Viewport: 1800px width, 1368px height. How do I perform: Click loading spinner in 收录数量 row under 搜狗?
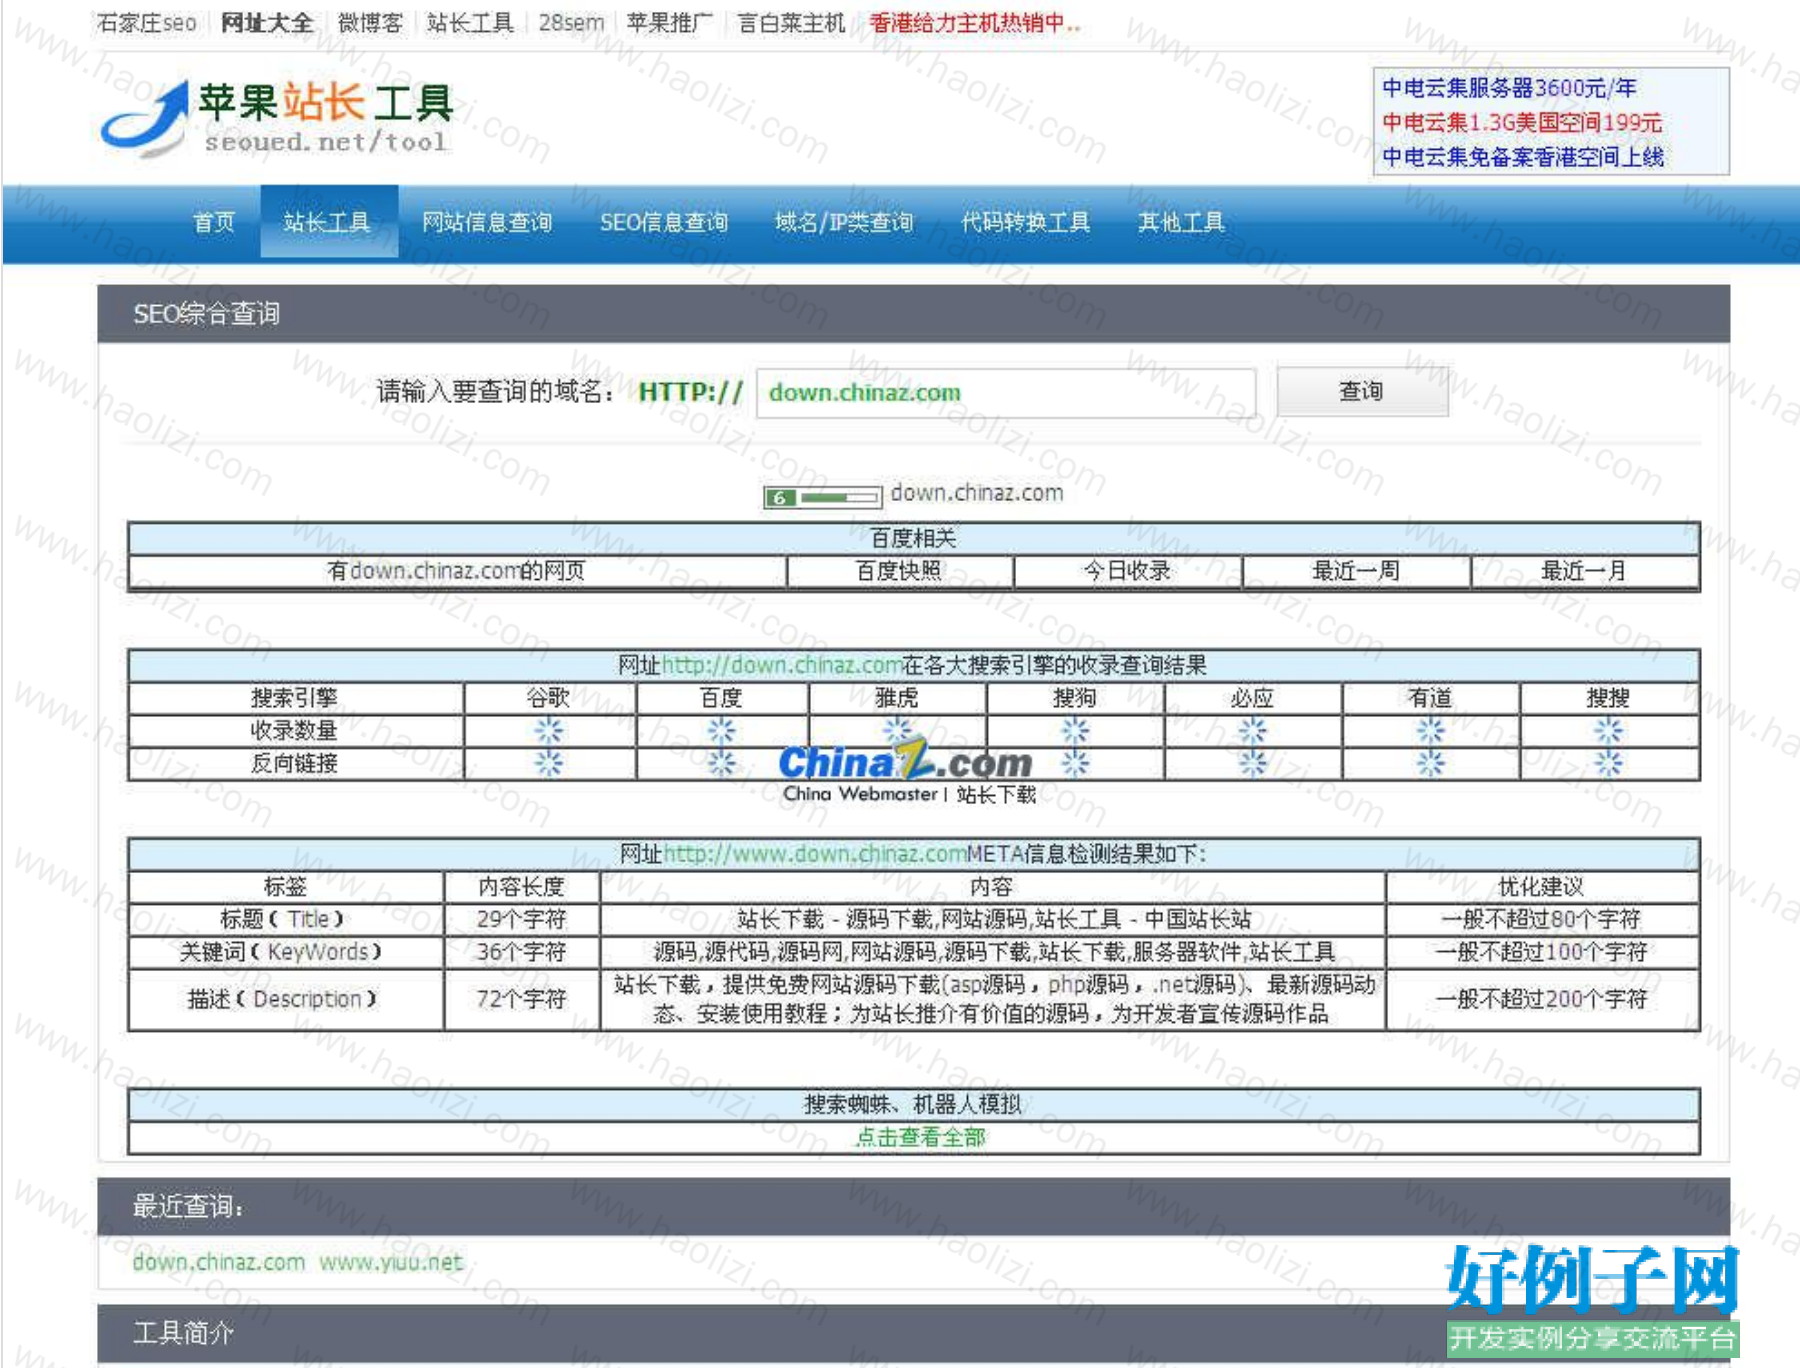[1075, 731]
